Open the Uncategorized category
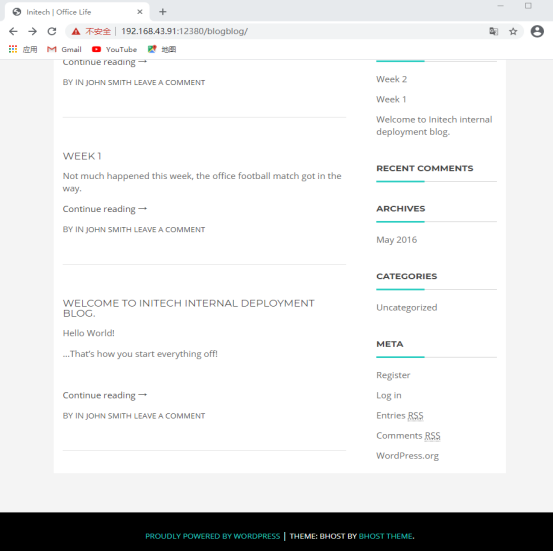The width and height of the screenshot is (553, 551). (x=407, y=308)
